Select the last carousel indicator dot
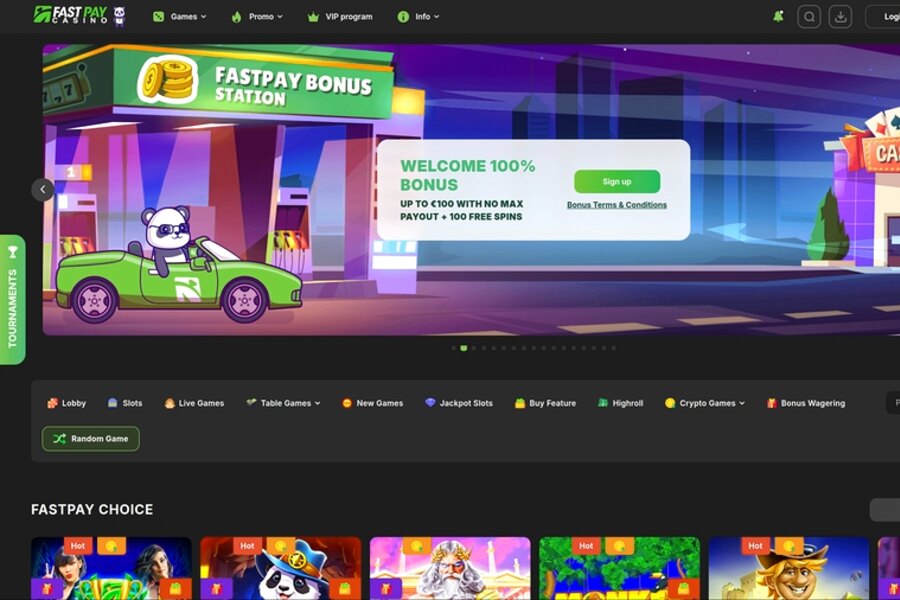The width and height of the screenshot is (900, 600). (x=614, y=348)
